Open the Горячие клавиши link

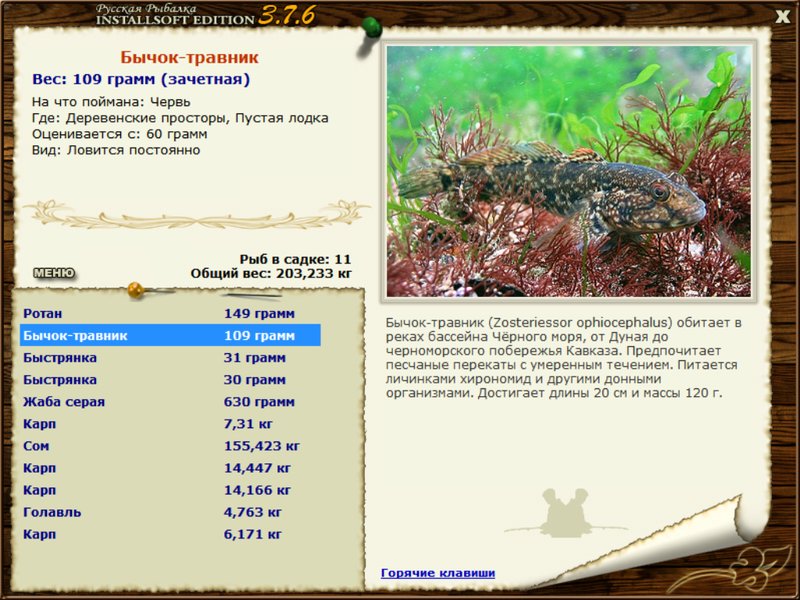coord(438,573)
